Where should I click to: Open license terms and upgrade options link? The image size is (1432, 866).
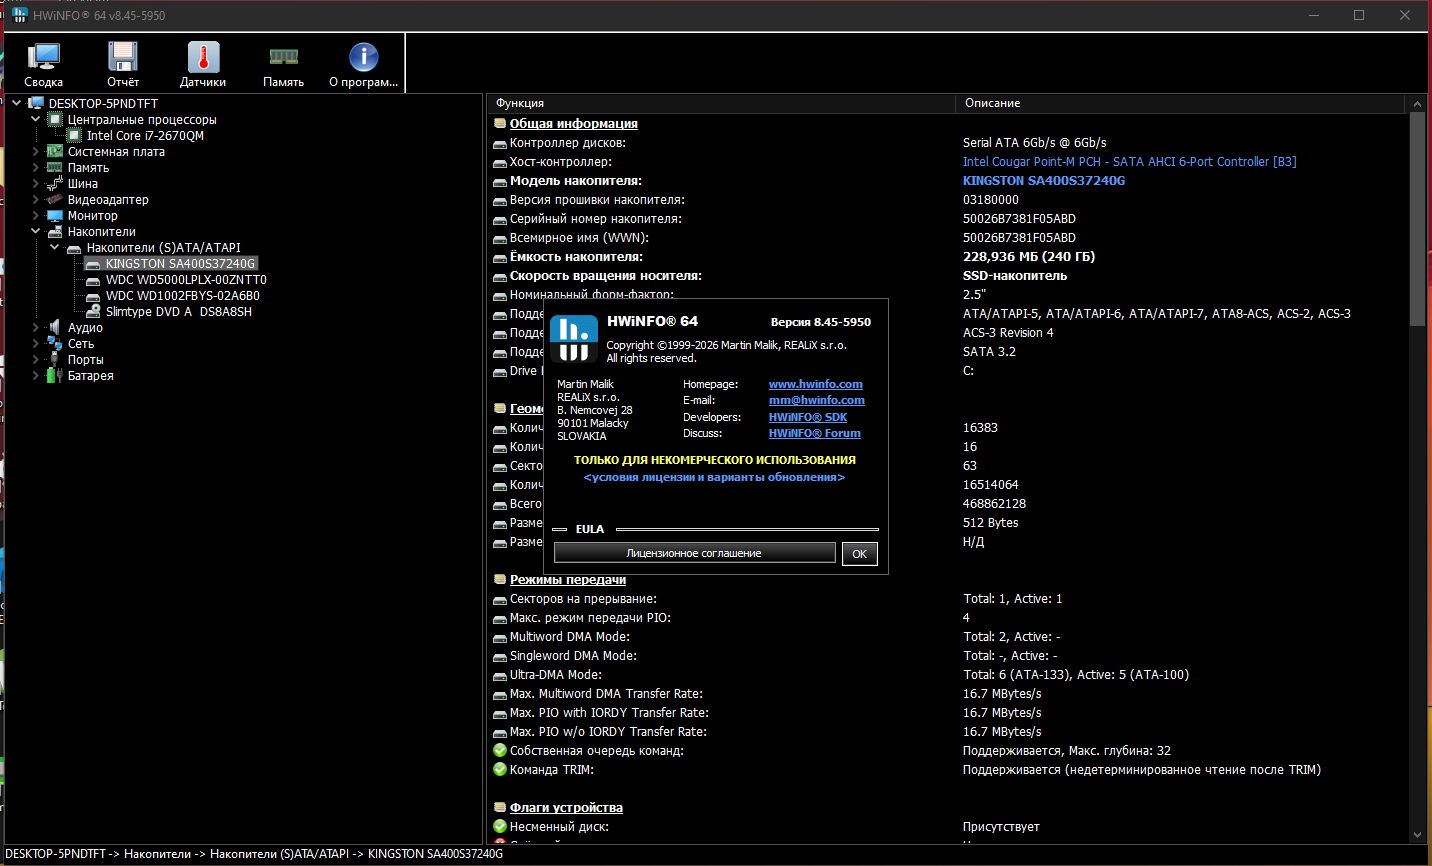pos(714,478)
